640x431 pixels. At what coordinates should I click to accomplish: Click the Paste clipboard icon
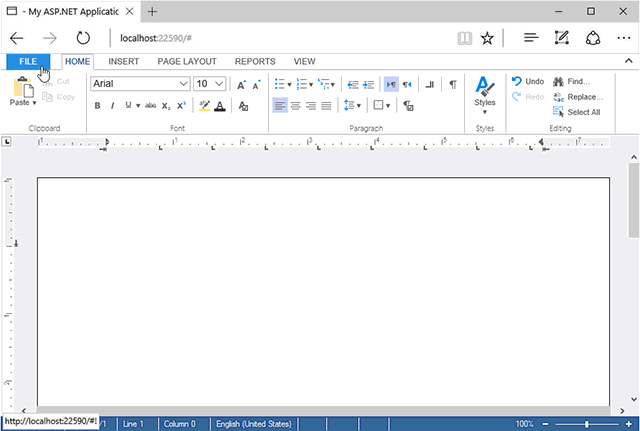[23, 87]
